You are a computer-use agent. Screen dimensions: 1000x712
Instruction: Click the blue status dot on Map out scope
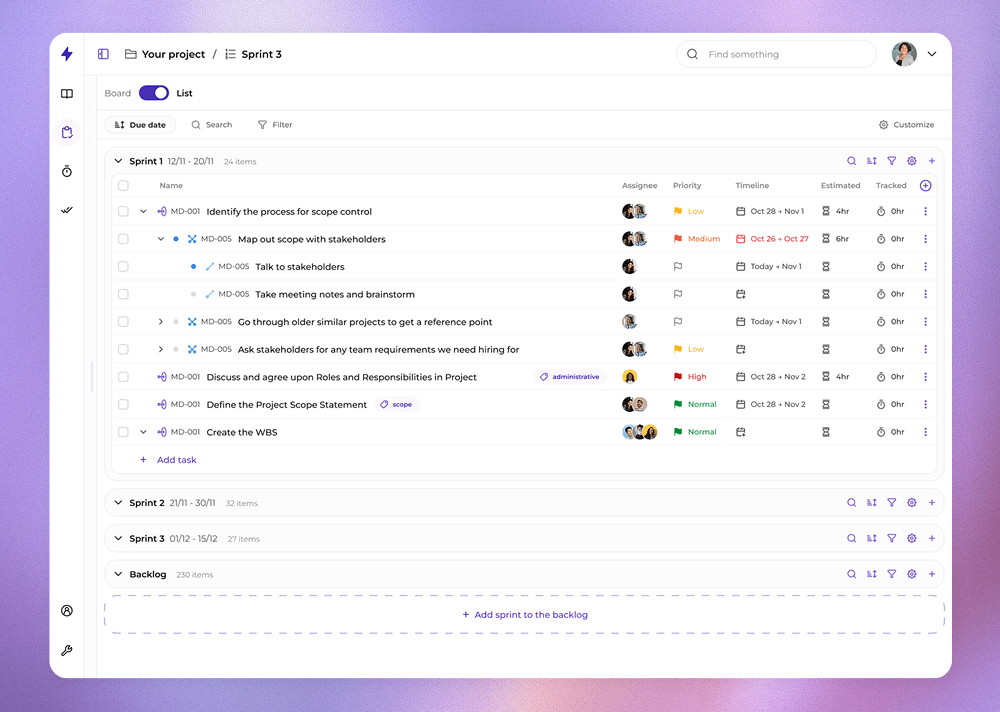(x=176, y=239)
